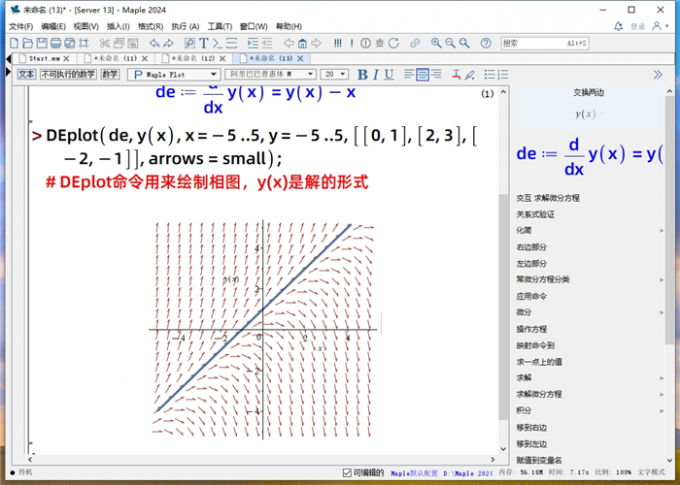Click the text T insert icon
680x485 pixels.
pyautogui.click(x=204, y=43)
